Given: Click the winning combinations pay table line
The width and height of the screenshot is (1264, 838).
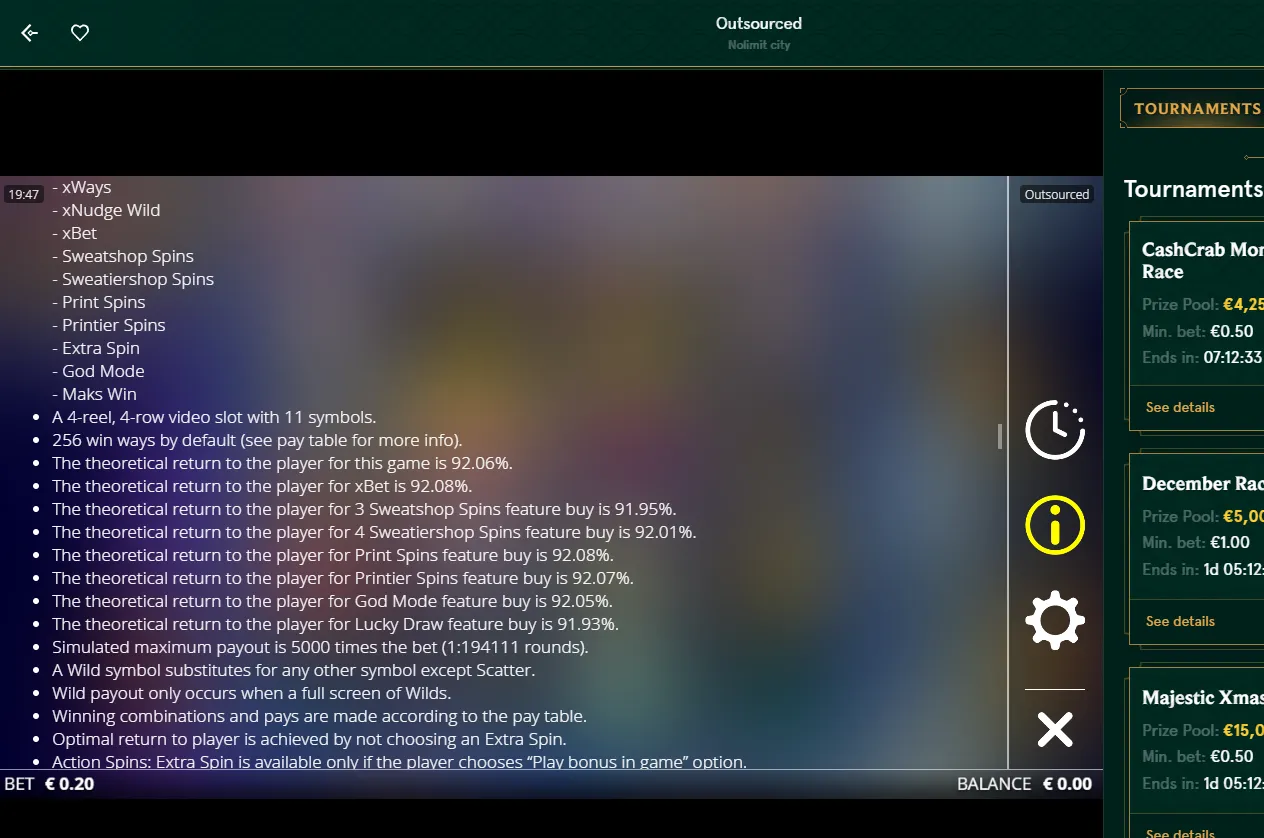Looking at the screenshot, I should coord(319,716).
